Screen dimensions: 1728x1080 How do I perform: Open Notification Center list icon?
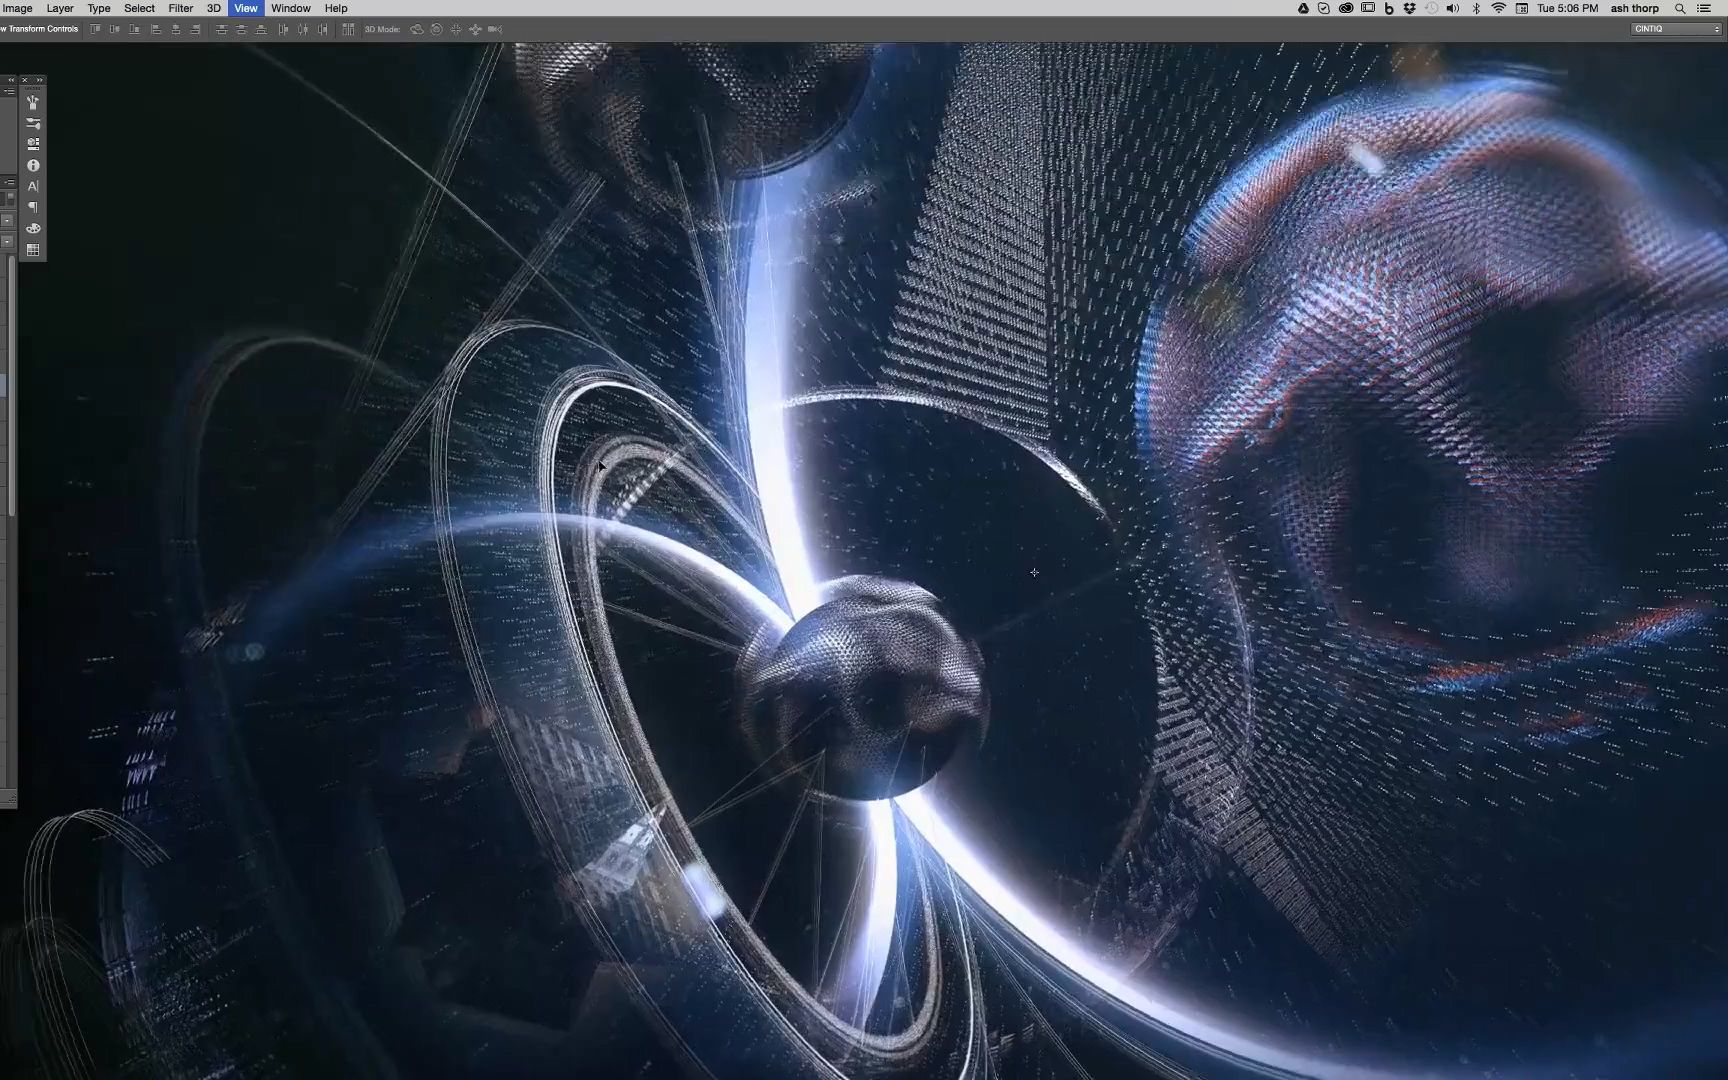pyautogui.click(x=1704, y=8)
